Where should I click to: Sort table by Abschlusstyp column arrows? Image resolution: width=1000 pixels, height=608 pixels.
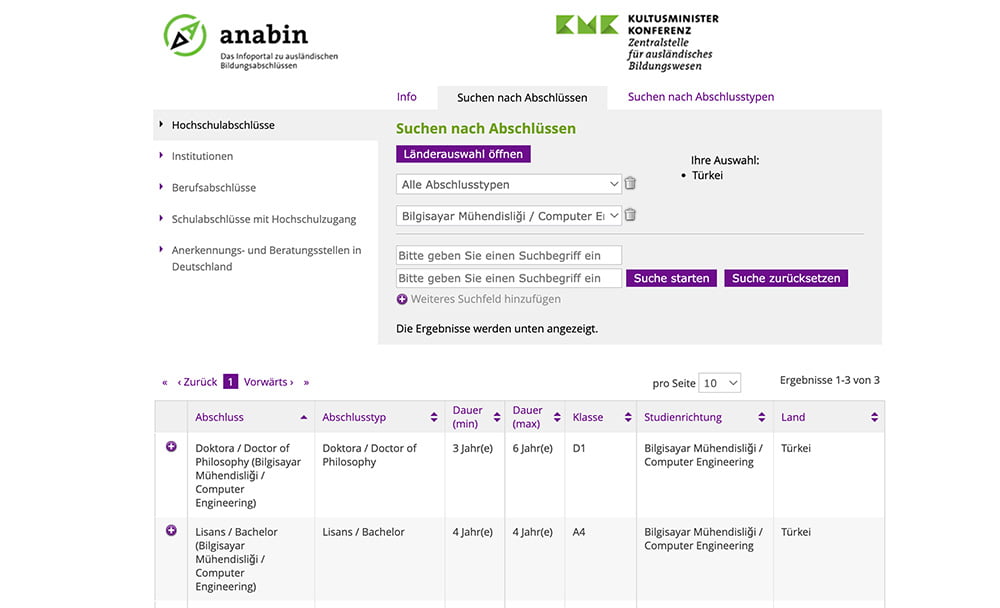pos(434,417)
